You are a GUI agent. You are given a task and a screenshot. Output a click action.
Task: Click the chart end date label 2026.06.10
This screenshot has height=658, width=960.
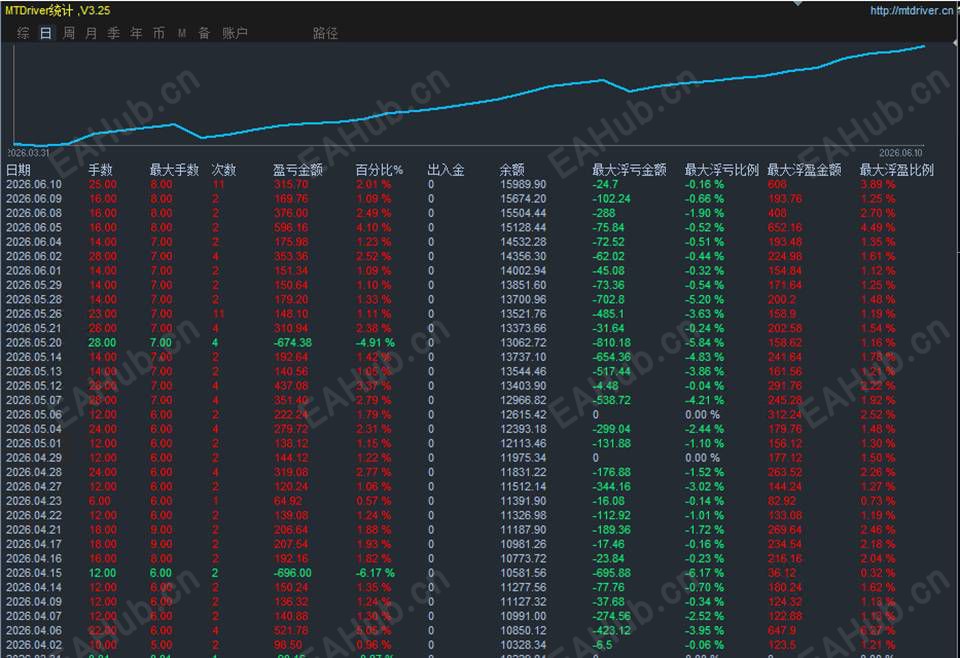point(901,153)
